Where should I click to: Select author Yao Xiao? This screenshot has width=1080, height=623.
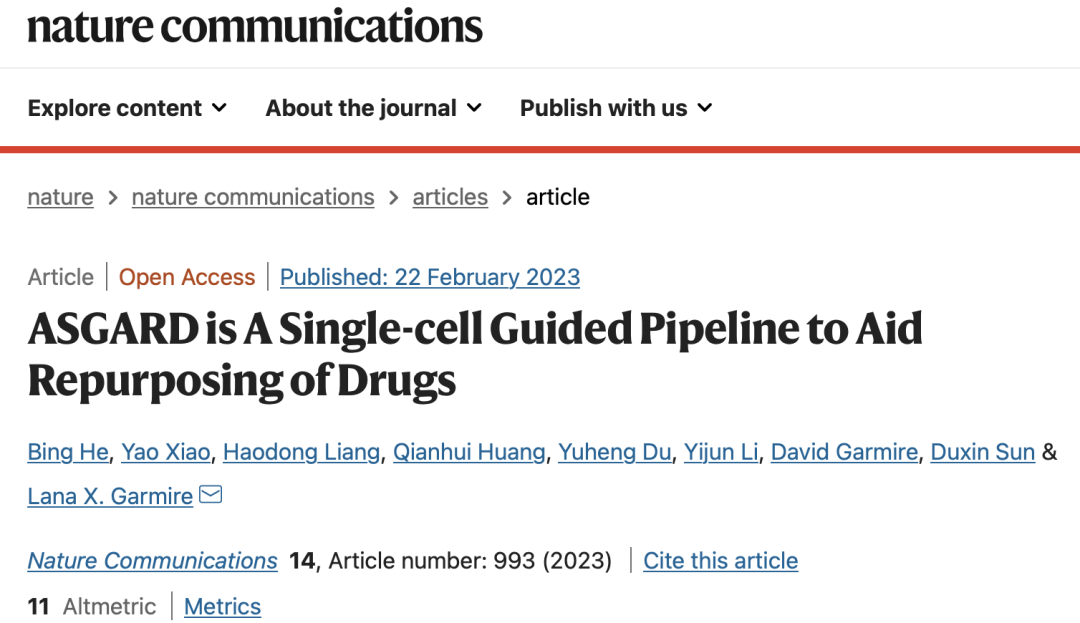(166, 452)
